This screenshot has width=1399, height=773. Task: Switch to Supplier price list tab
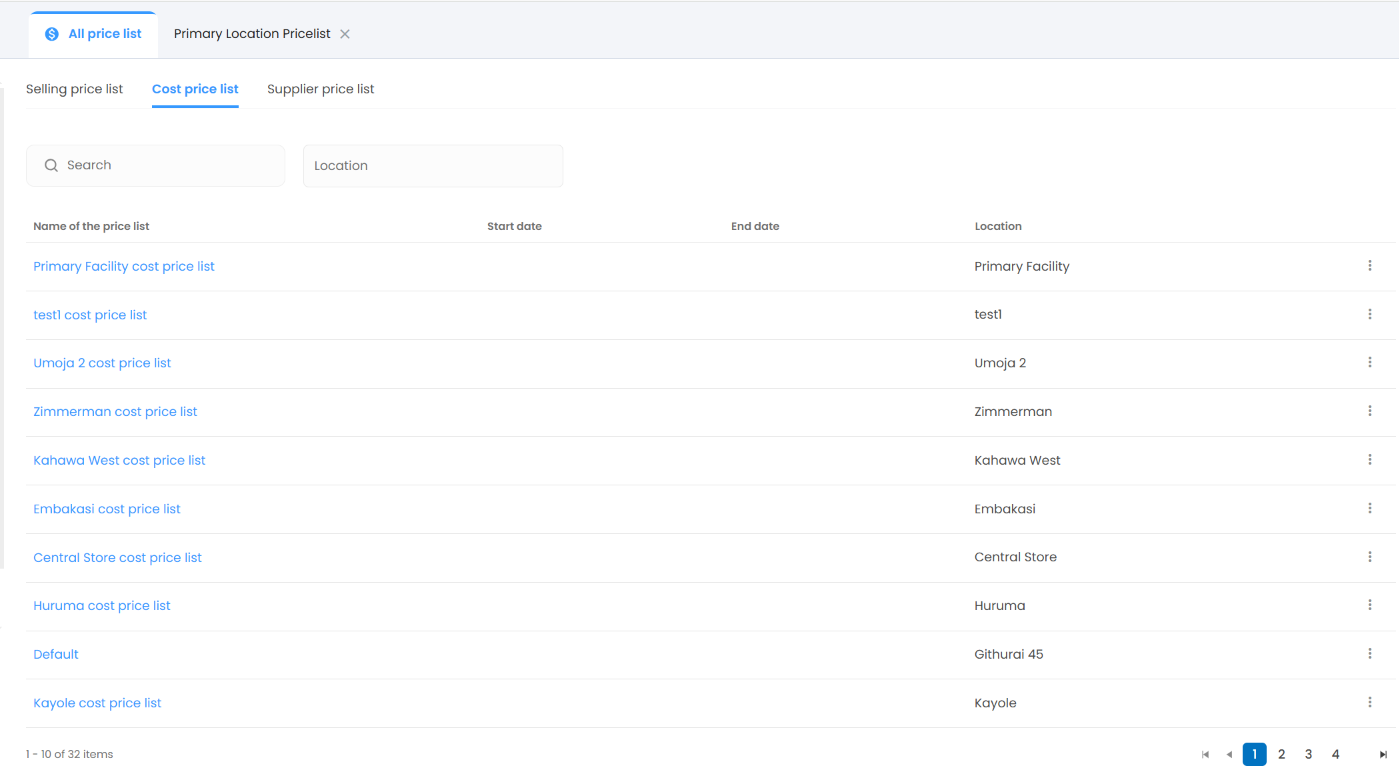click(320, 89)
